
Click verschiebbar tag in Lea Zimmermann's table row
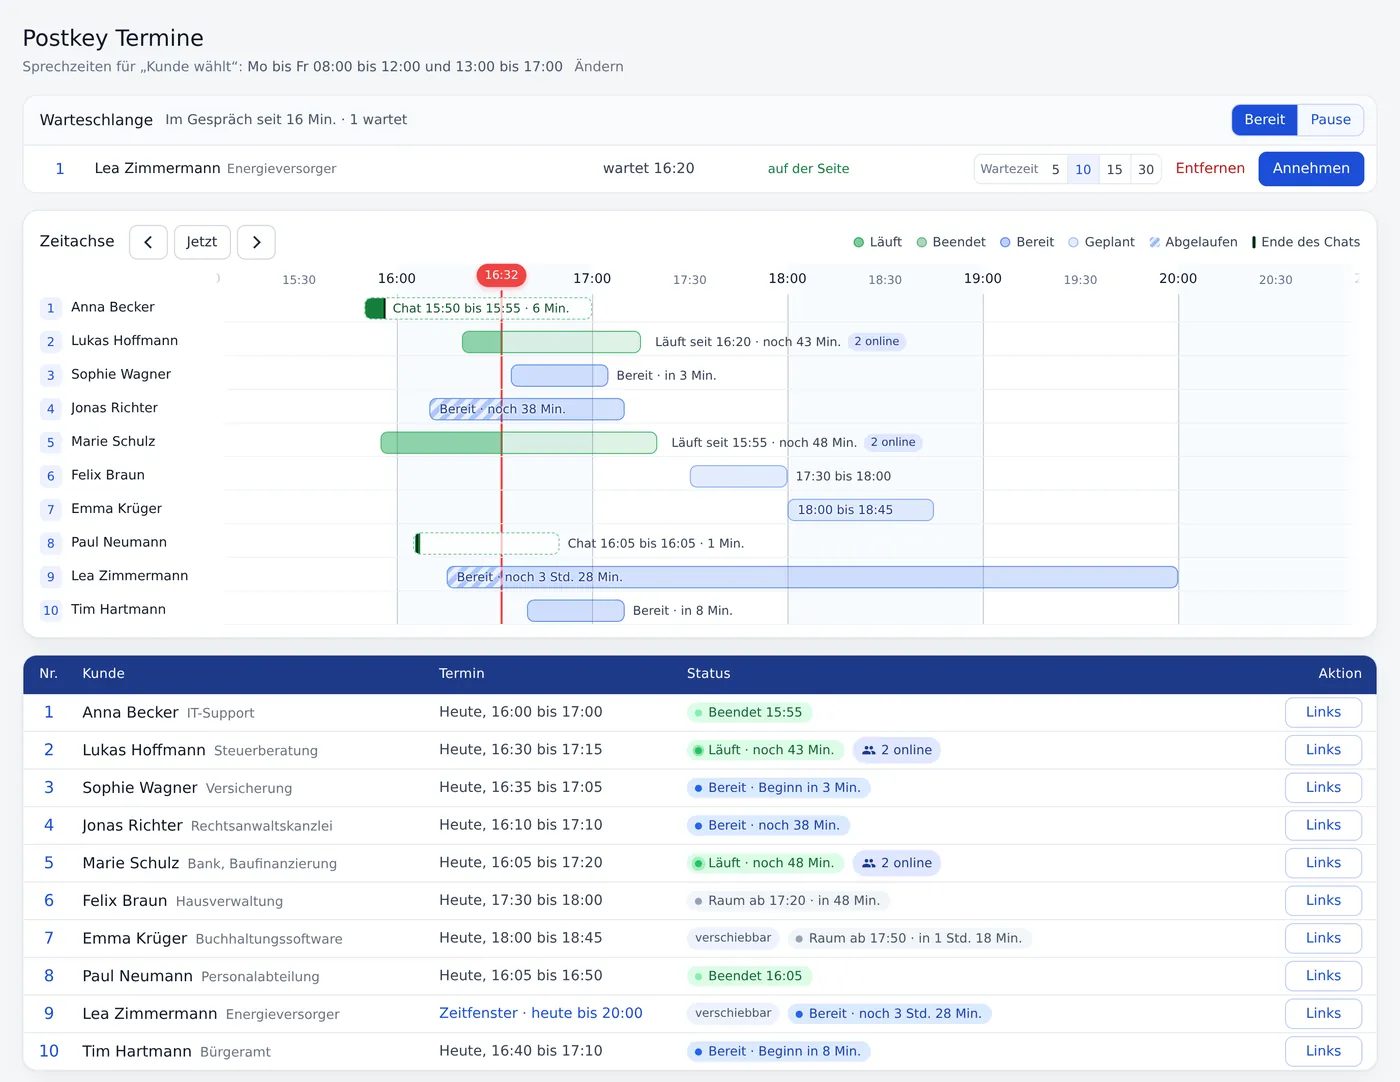pos(733,1014)
